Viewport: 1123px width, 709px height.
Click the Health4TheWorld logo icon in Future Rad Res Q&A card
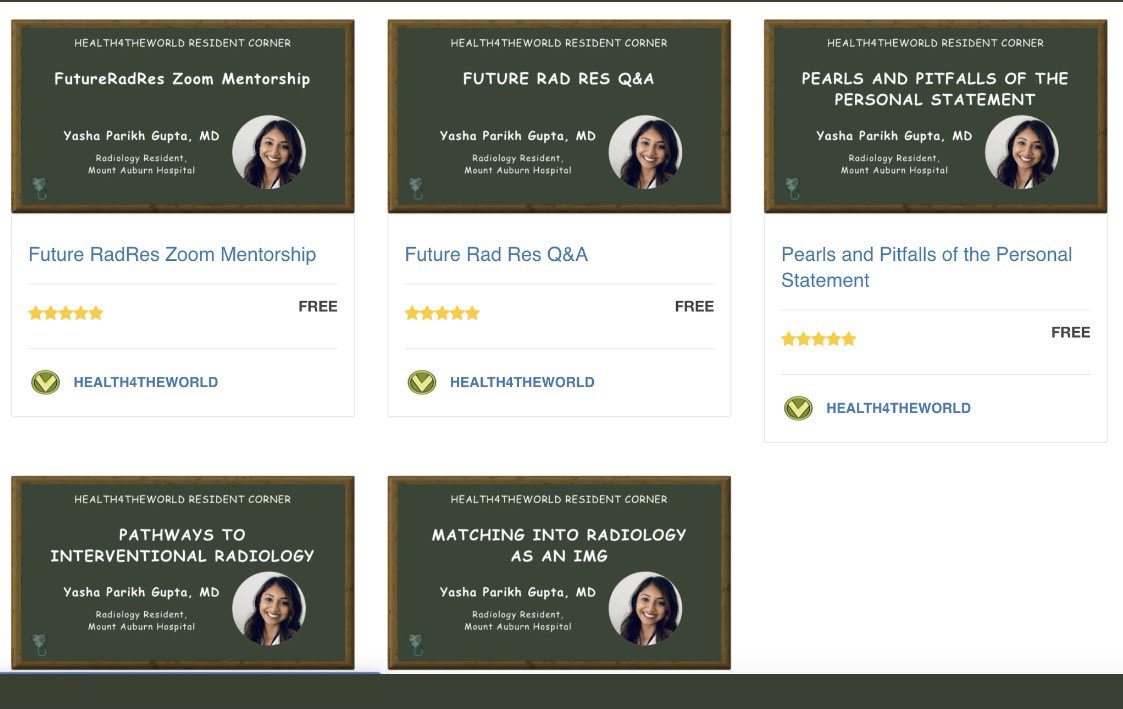click(x=422, y=382)
